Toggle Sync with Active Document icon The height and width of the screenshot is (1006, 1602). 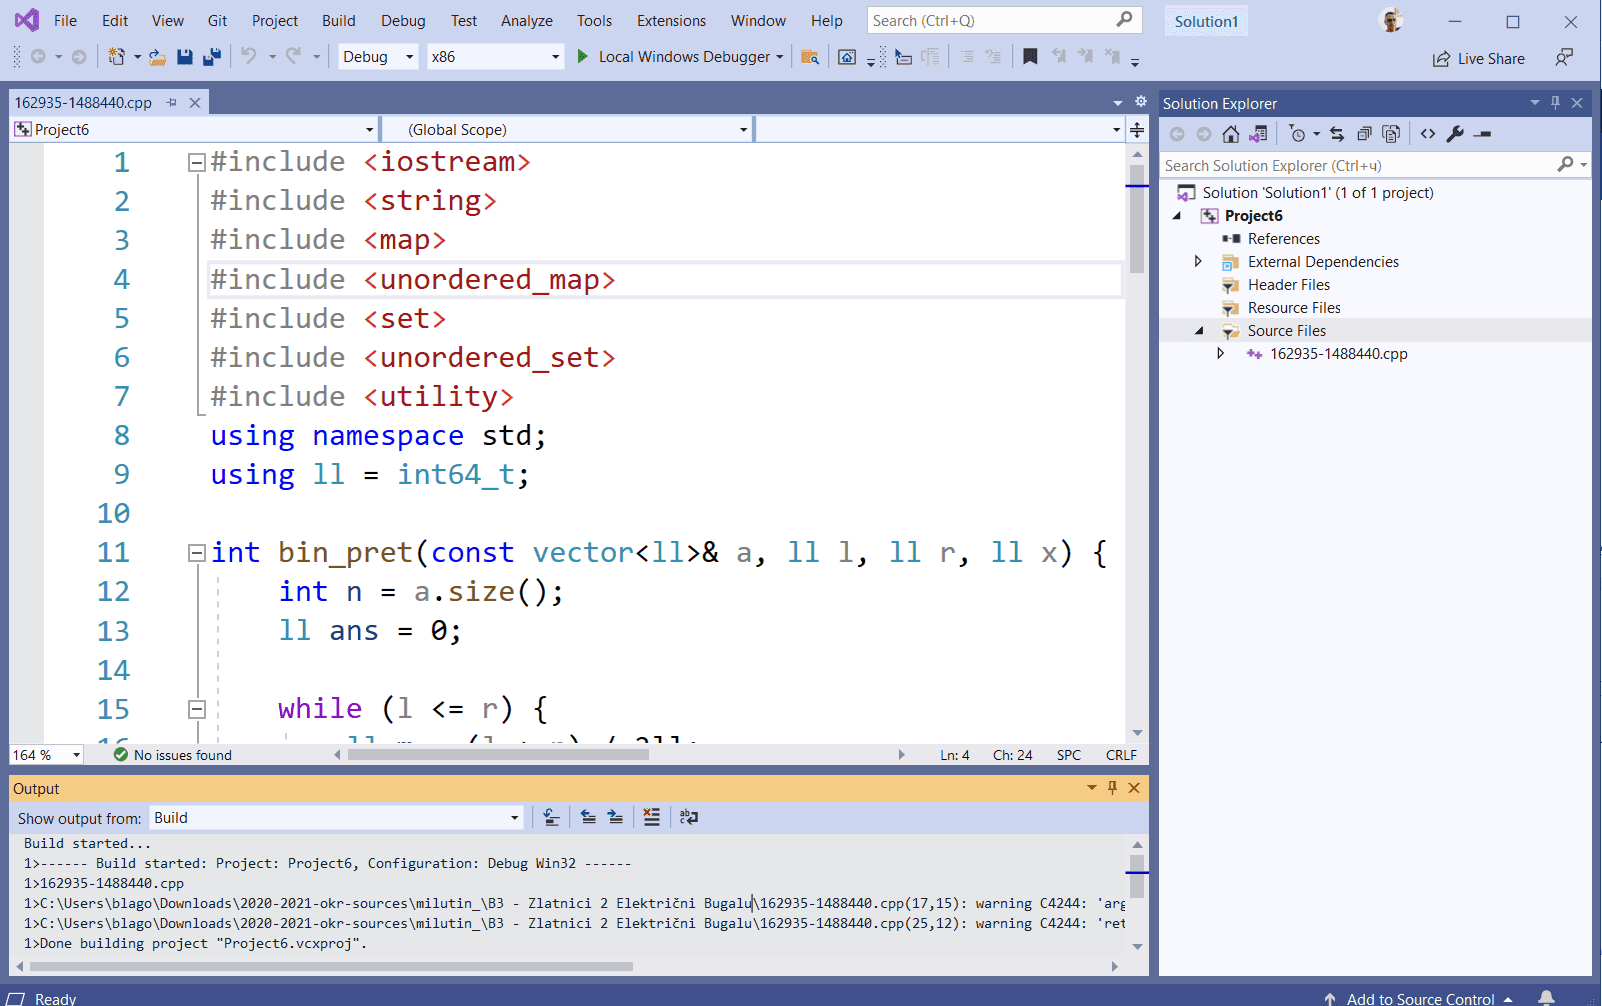(1337, 134)
